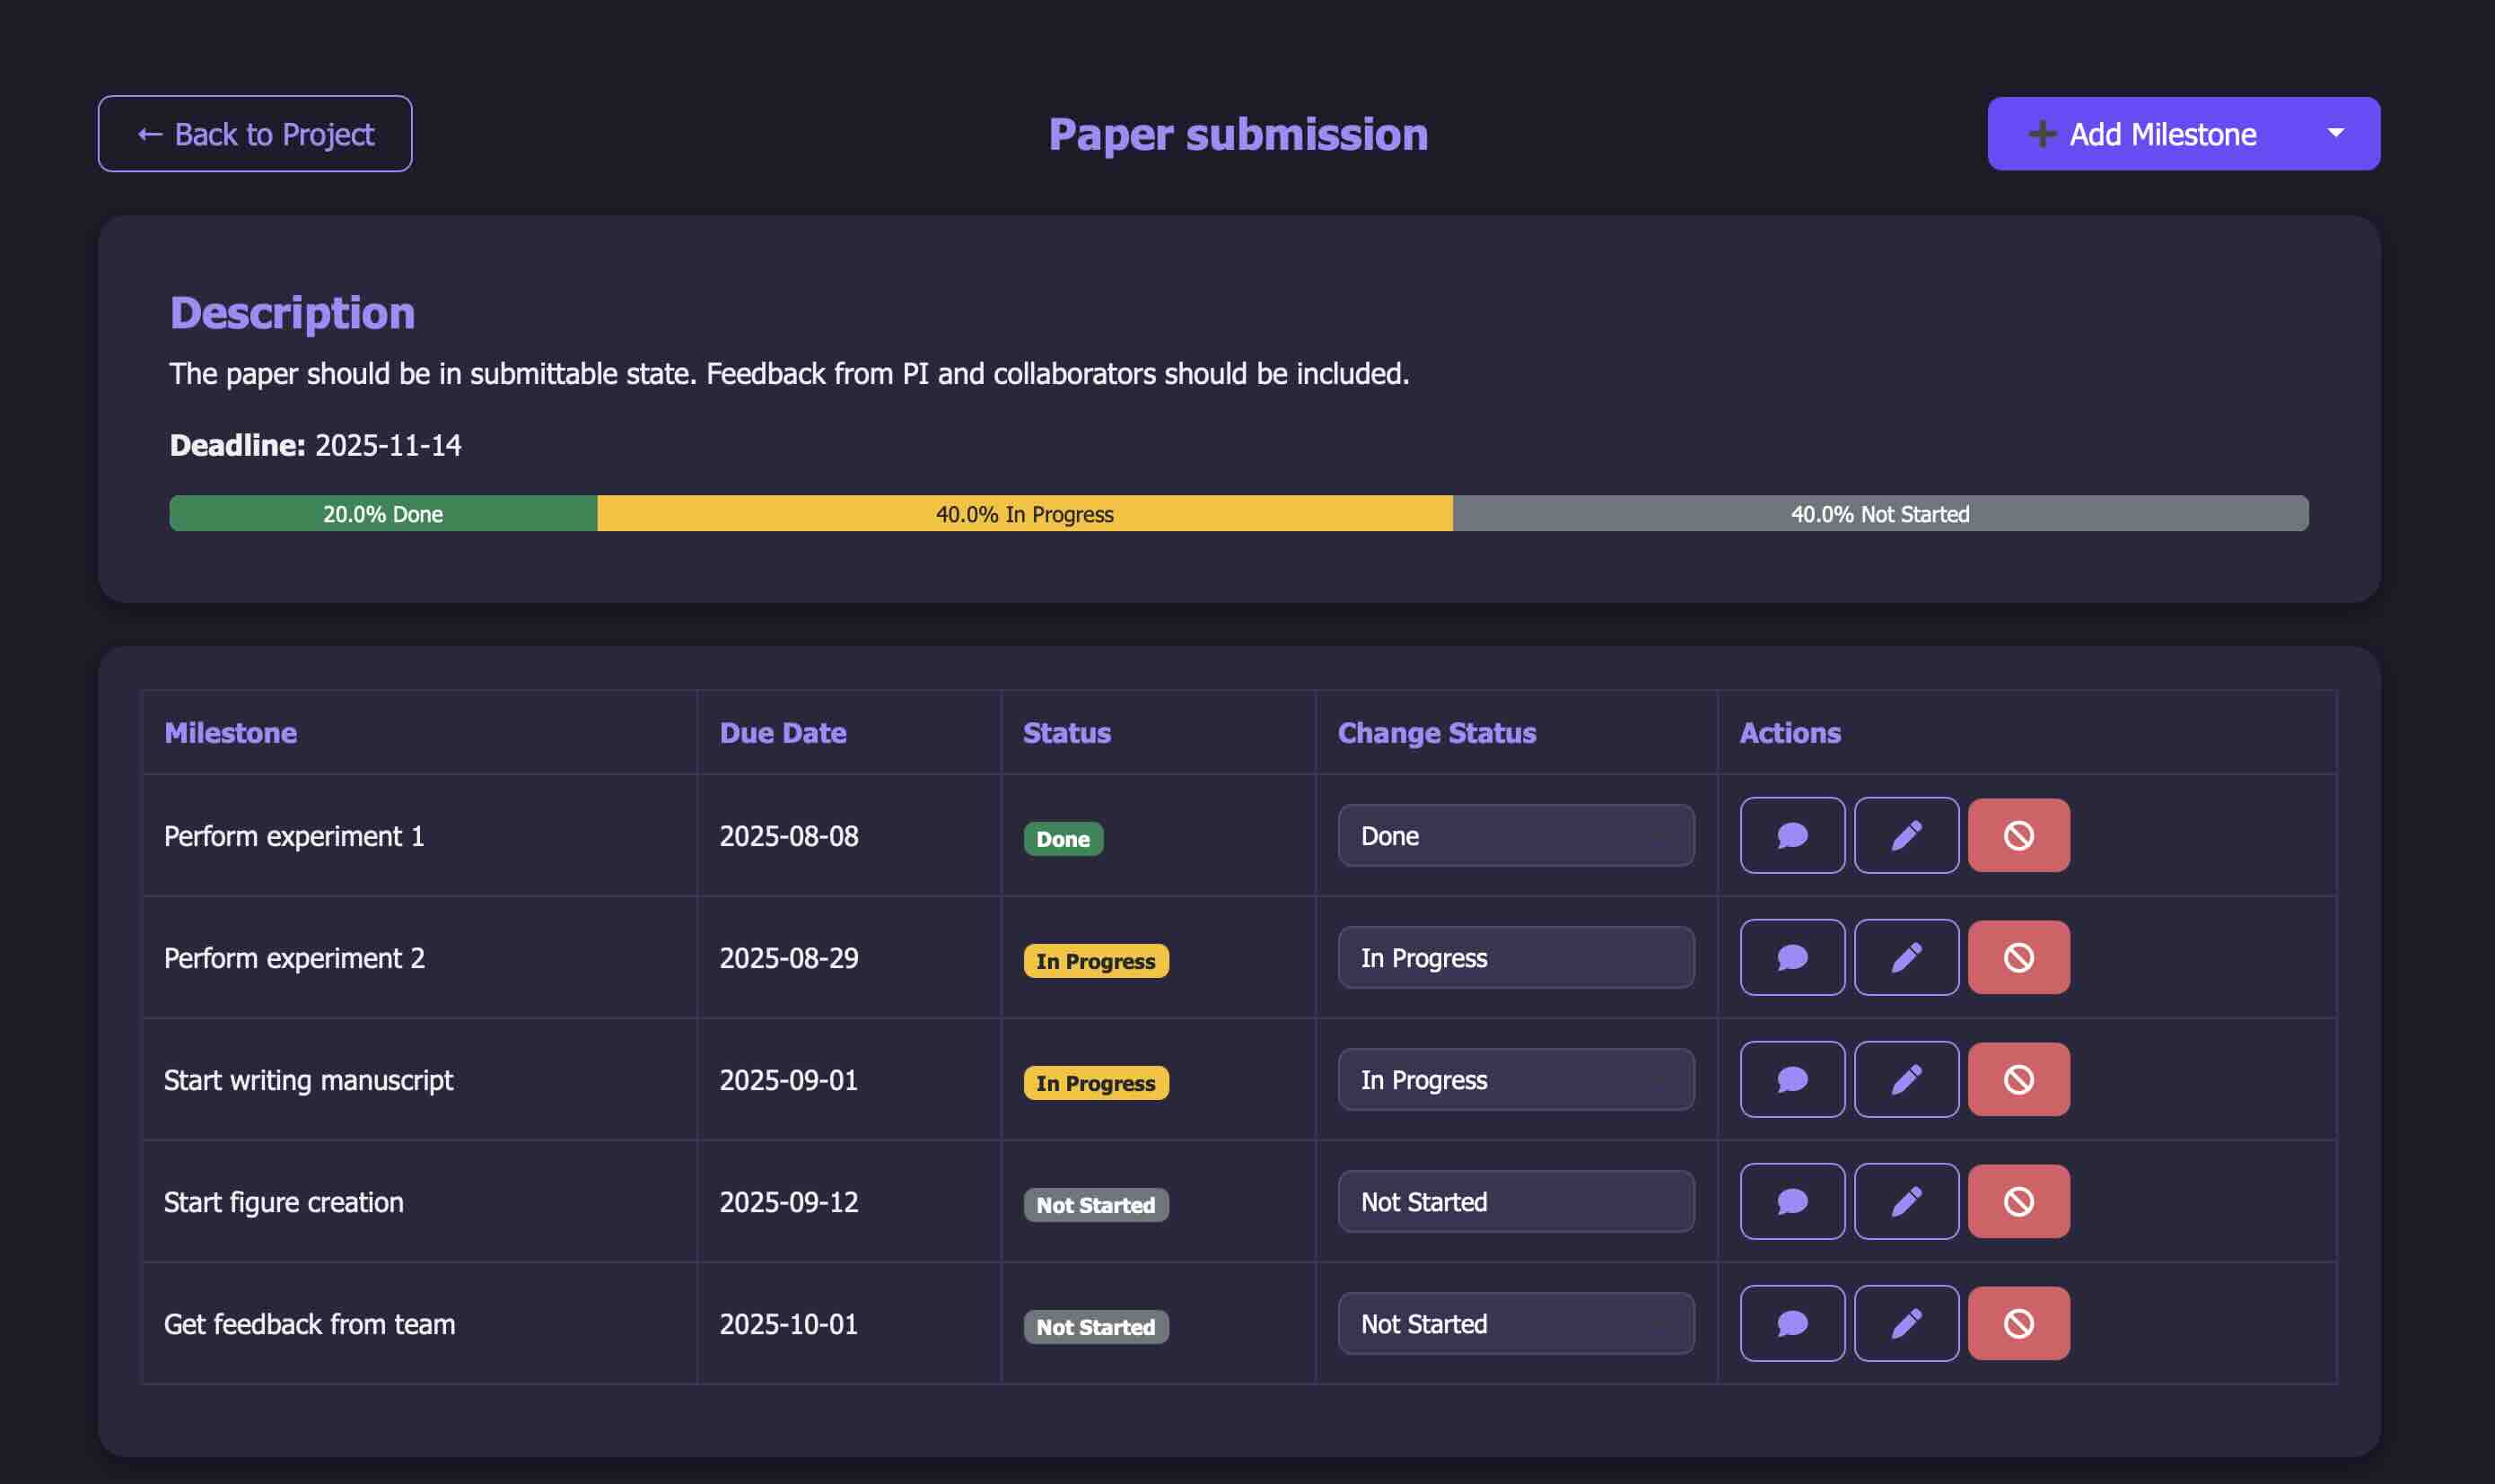This screenshot has height=1484, width=2495.
Task: Delete the Start writing manuscript milestone
Action: 2018,1079
